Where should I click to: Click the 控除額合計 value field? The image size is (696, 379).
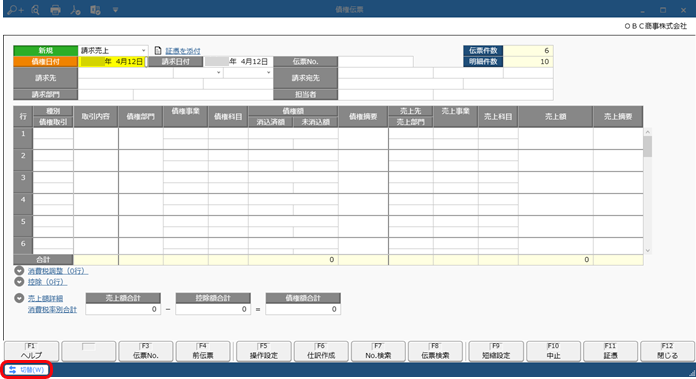tap(213, 309)
